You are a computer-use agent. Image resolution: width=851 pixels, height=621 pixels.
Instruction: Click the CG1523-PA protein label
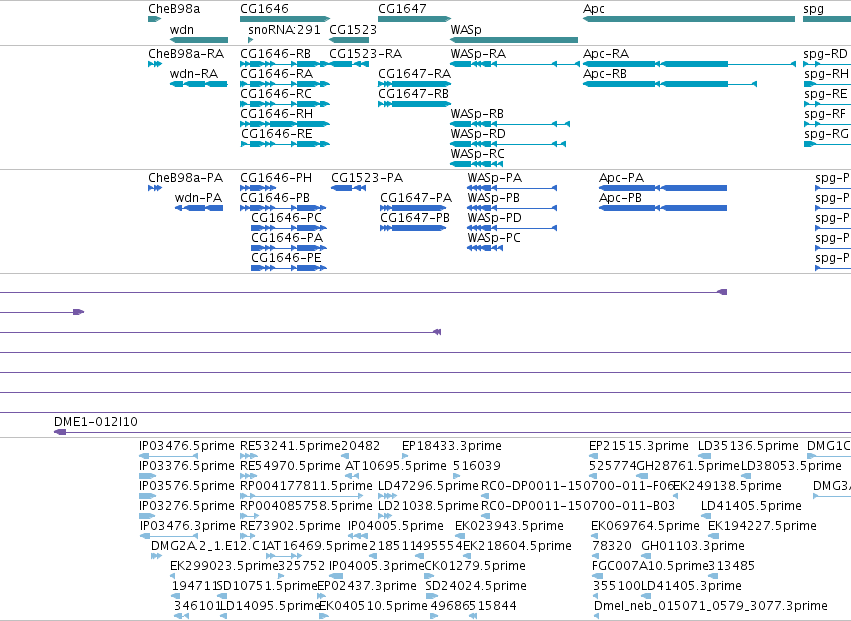tap(367, 178)
